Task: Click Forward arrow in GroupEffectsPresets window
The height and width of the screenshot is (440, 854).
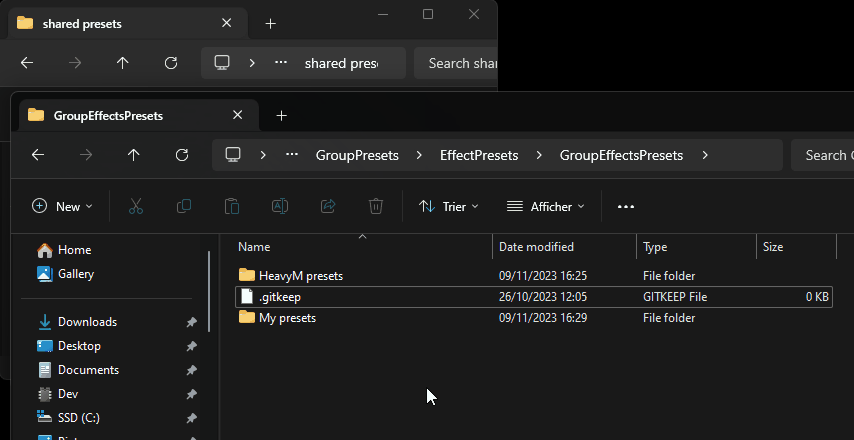Action: click(x=86, y=155)
